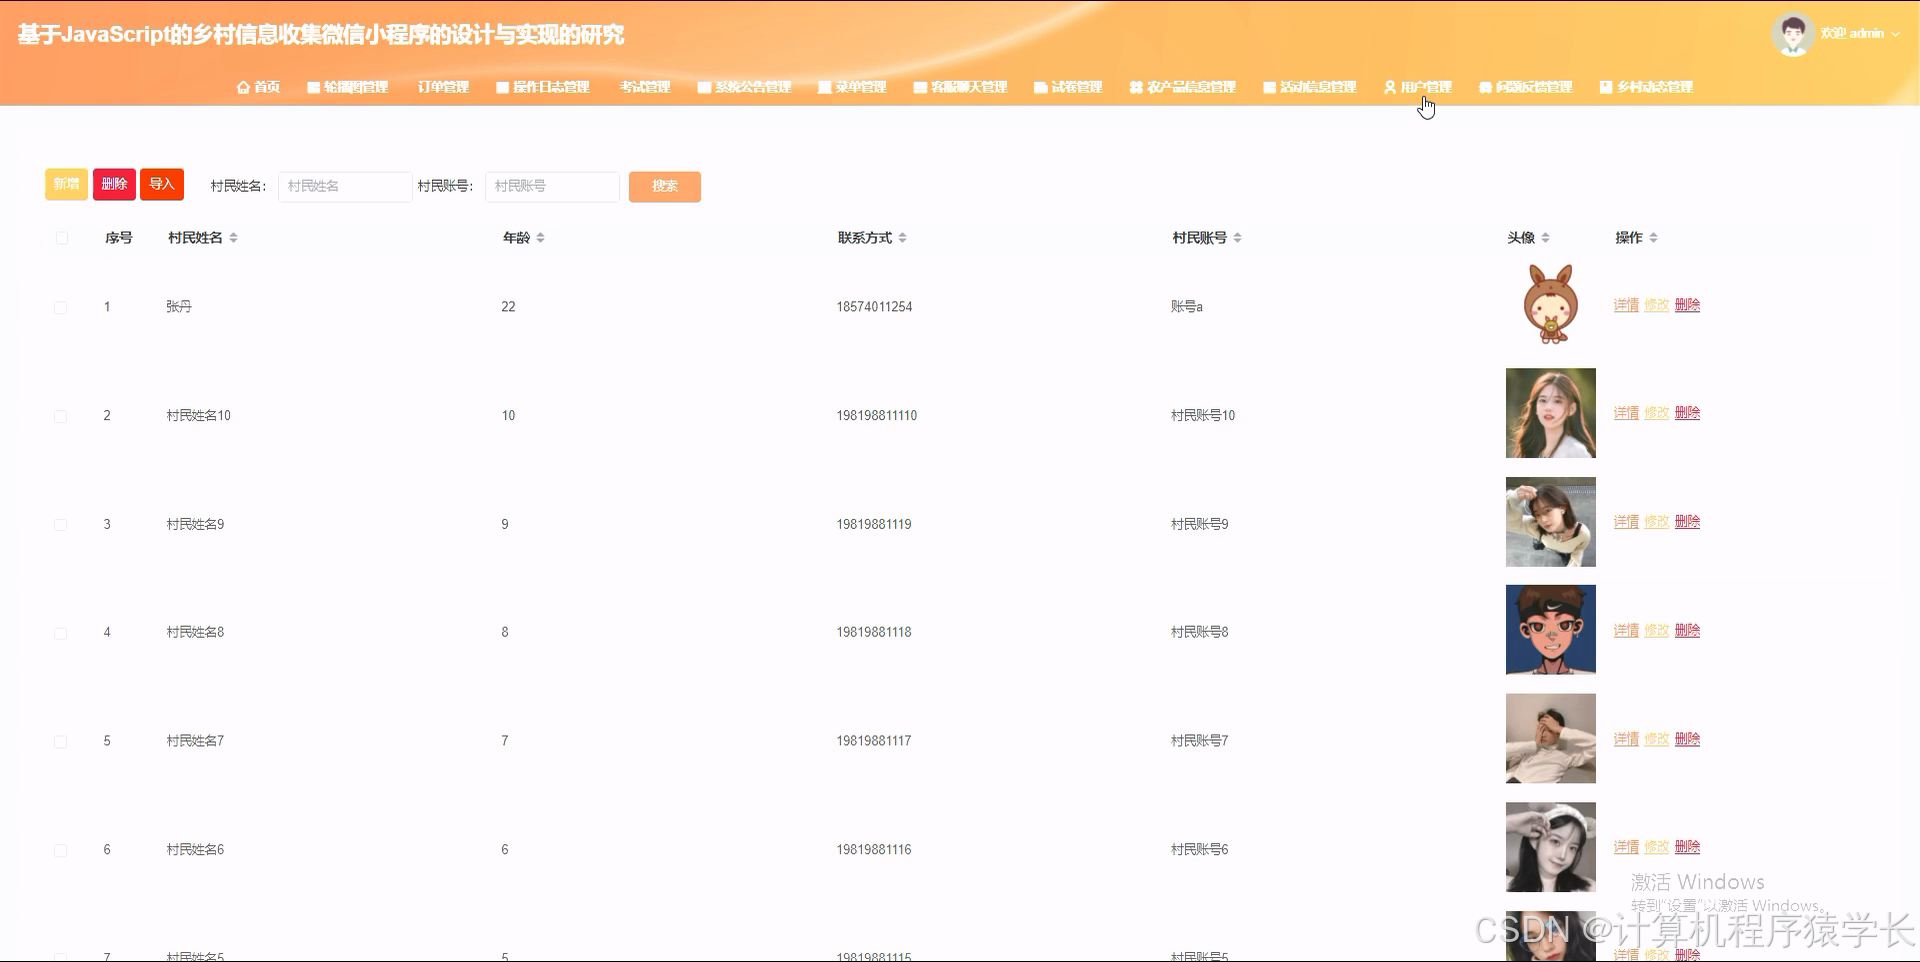Open 活动信息管理 menu
This screenshot has height=962, width=1920.
tap(1310, 87)
